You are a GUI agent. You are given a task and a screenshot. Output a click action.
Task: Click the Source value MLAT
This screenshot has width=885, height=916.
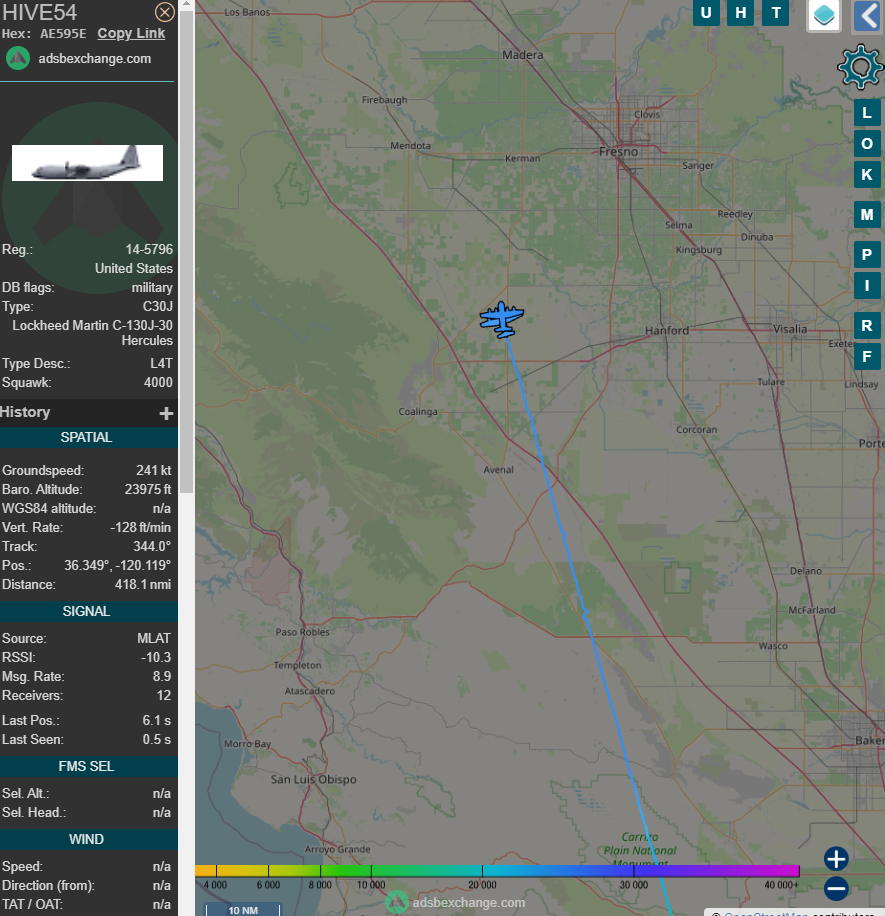click(154, 639)
